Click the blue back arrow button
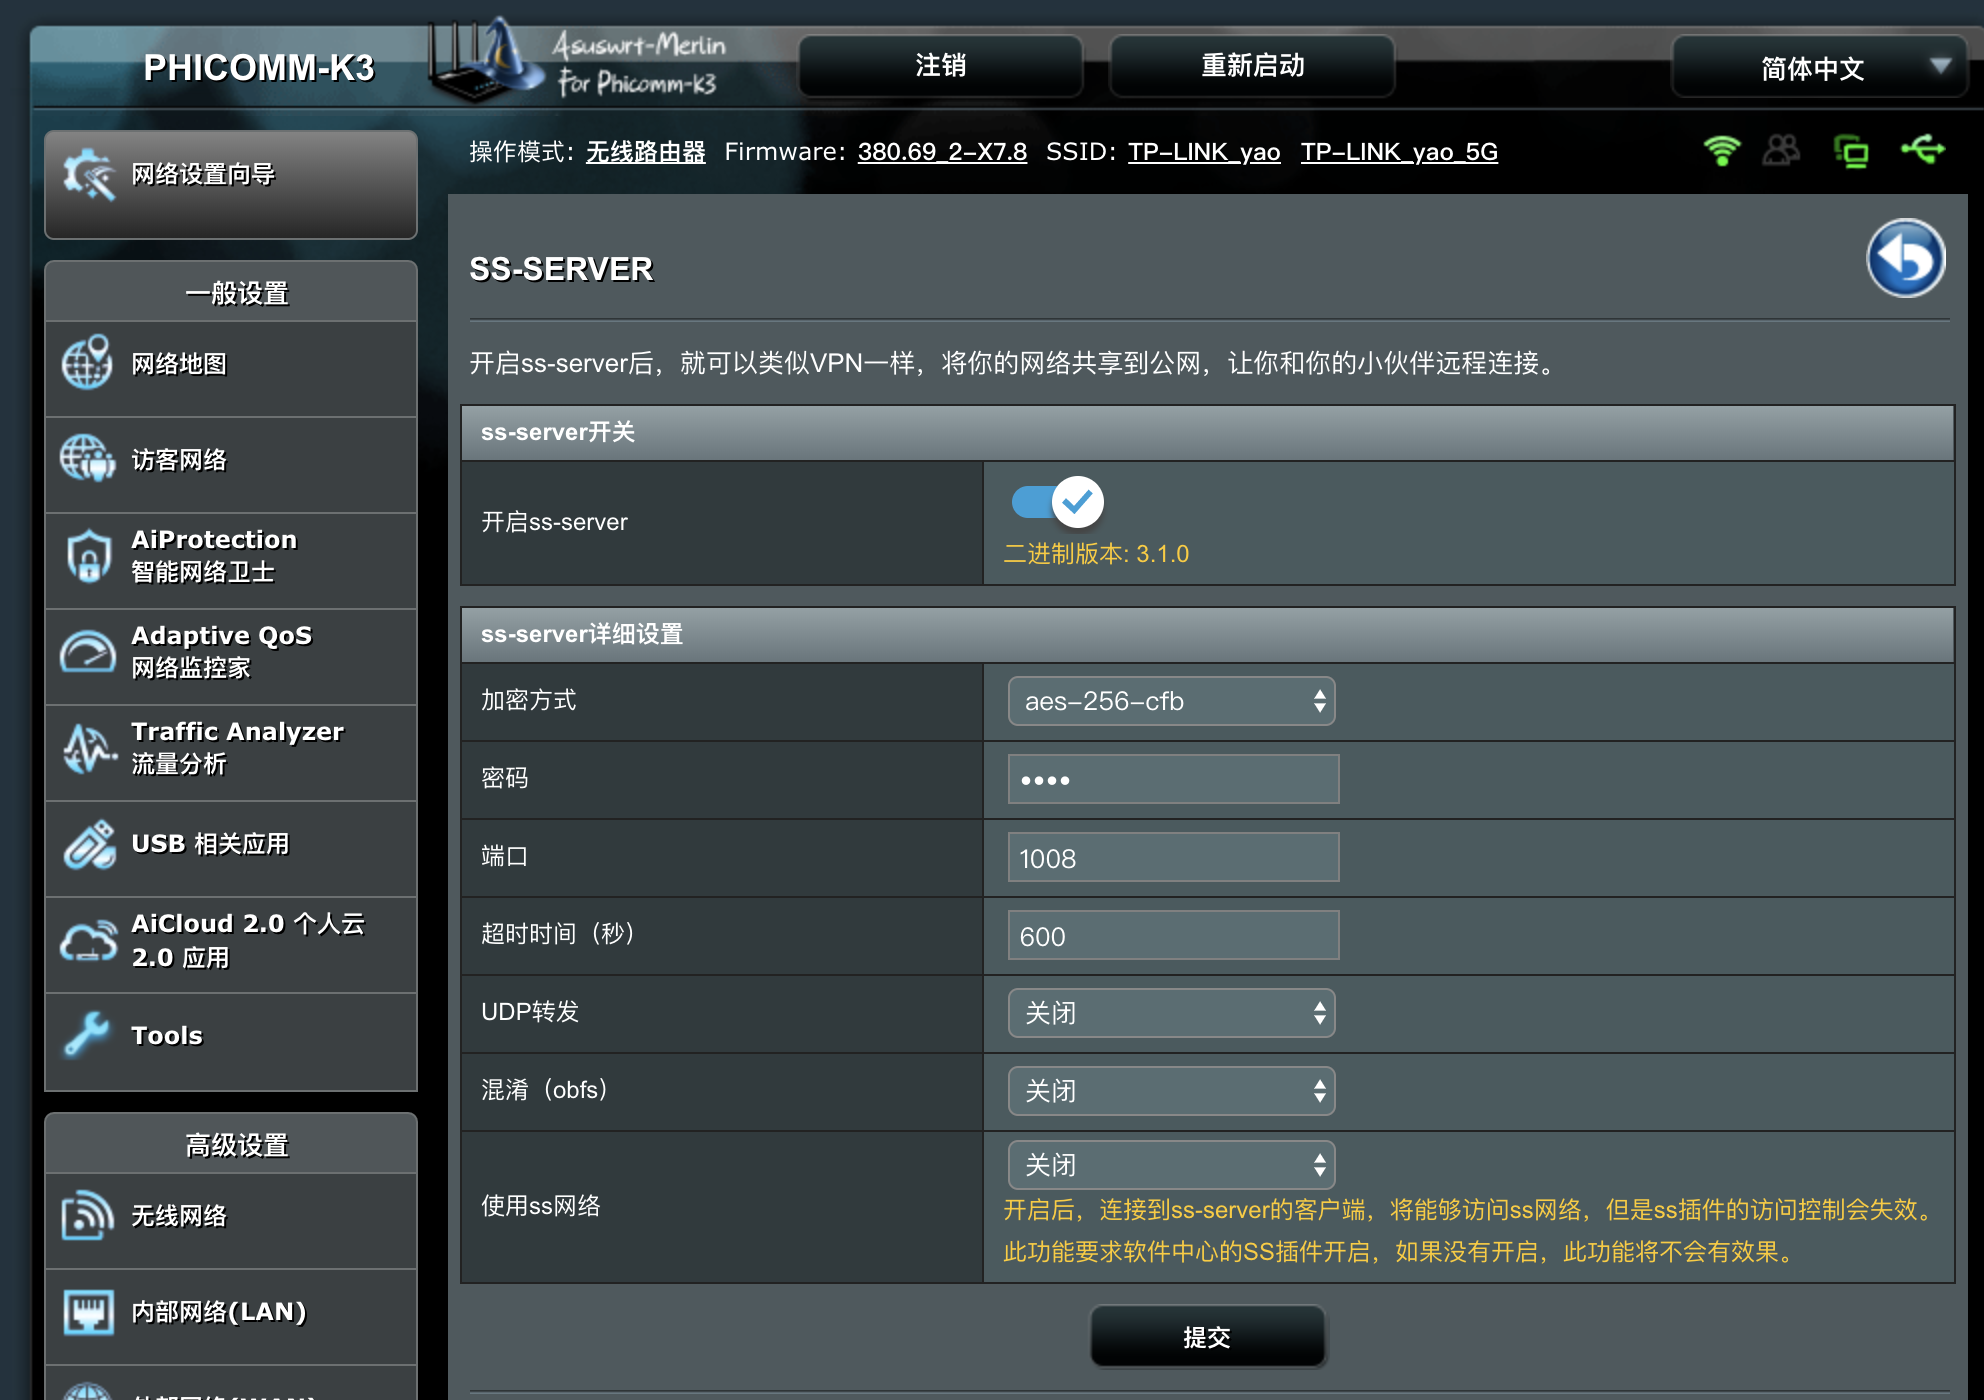The width and height of the screenshot is (1984, 1400). coord(1906,258)
